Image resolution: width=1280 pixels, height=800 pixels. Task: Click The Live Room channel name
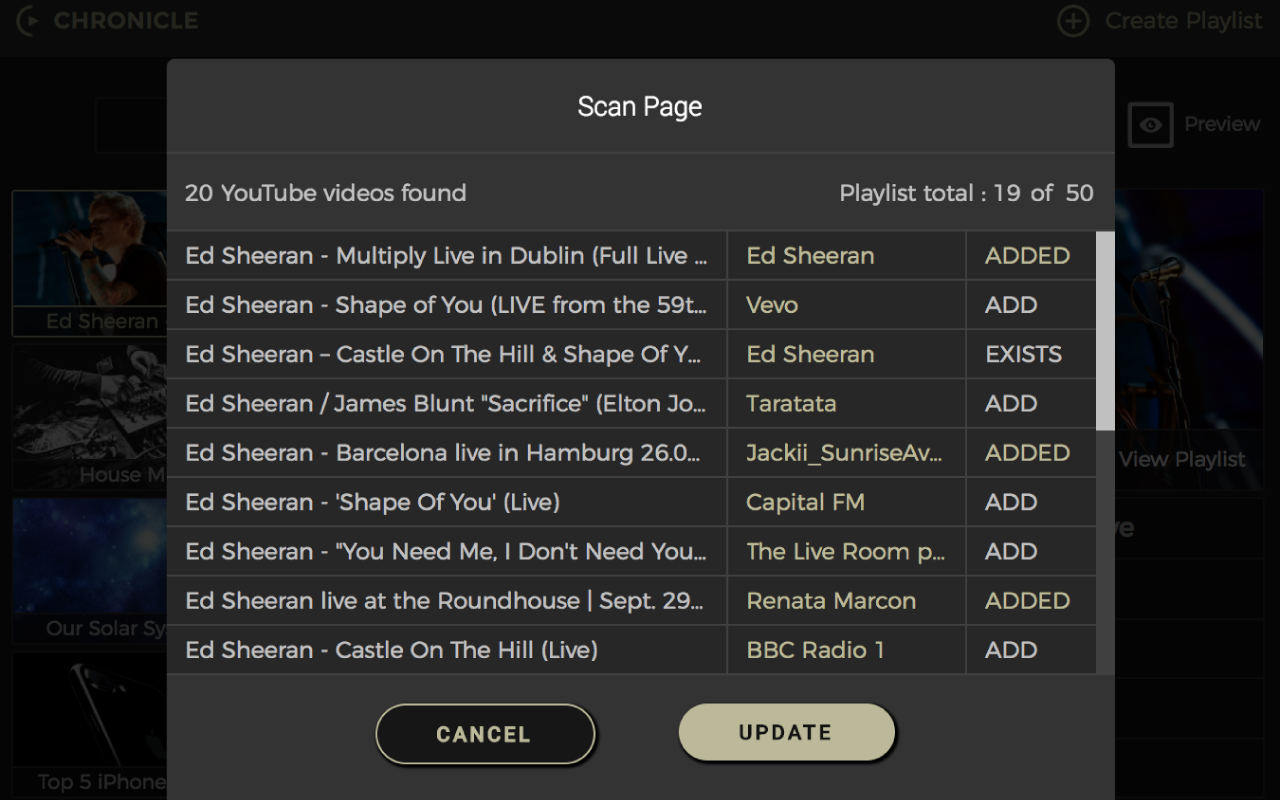click(x=846, y=552)
